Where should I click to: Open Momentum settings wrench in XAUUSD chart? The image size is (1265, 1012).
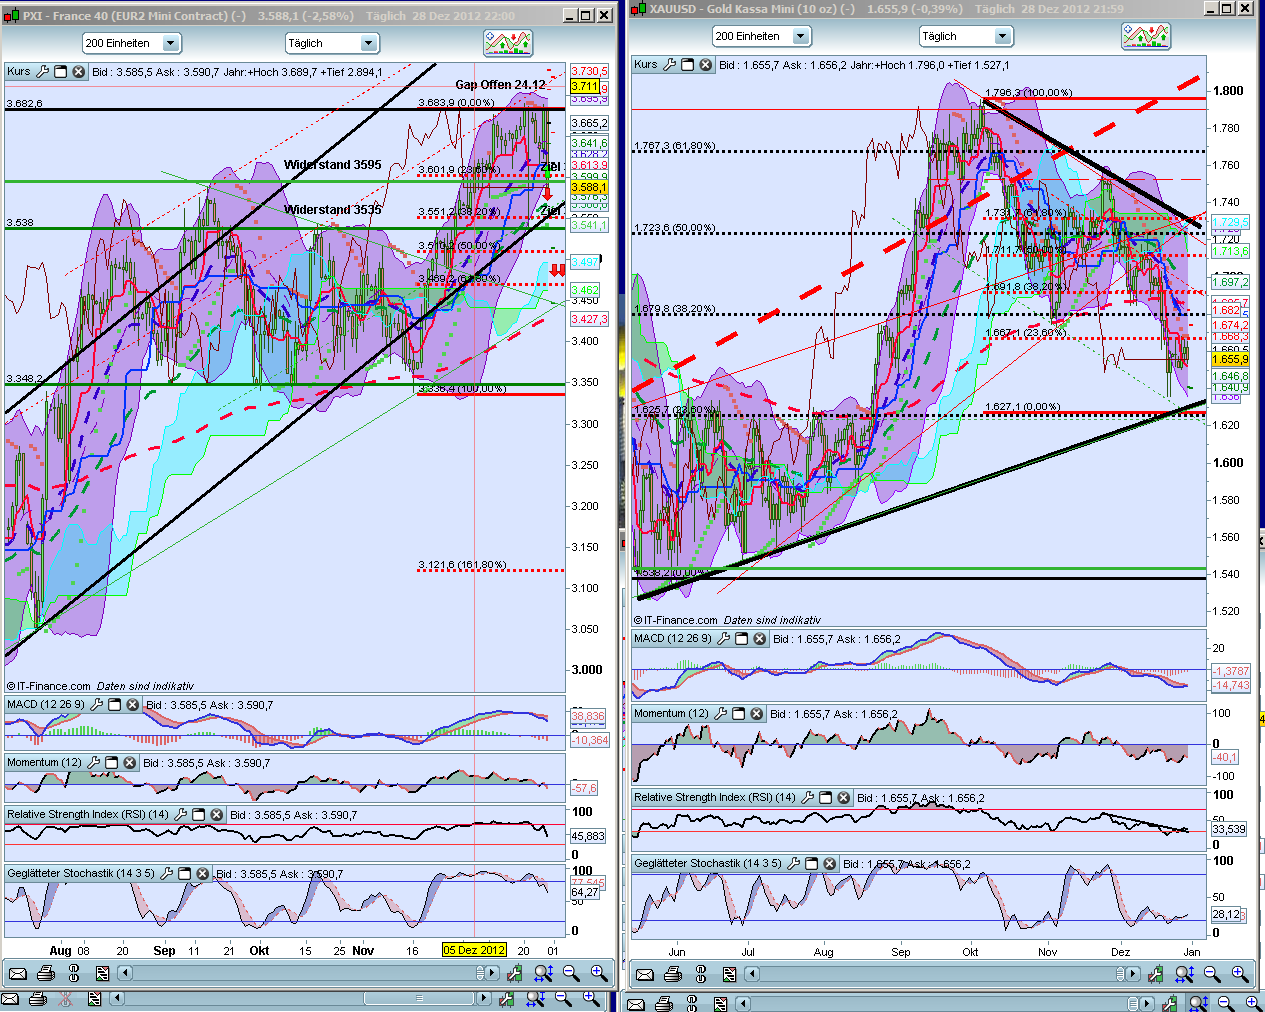click(720, 714)
